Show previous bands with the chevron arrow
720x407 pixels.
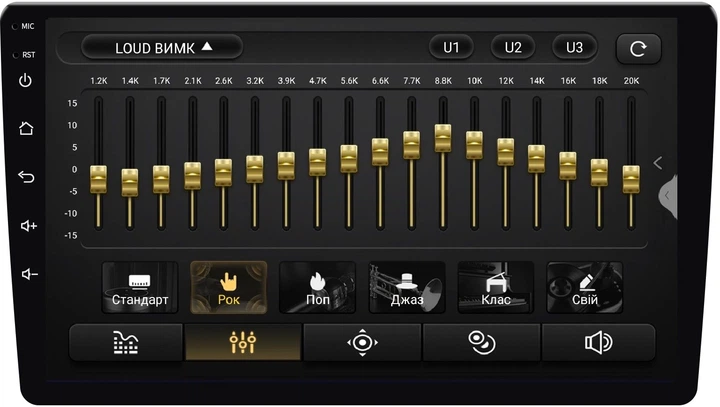click(x=658, y=163)
